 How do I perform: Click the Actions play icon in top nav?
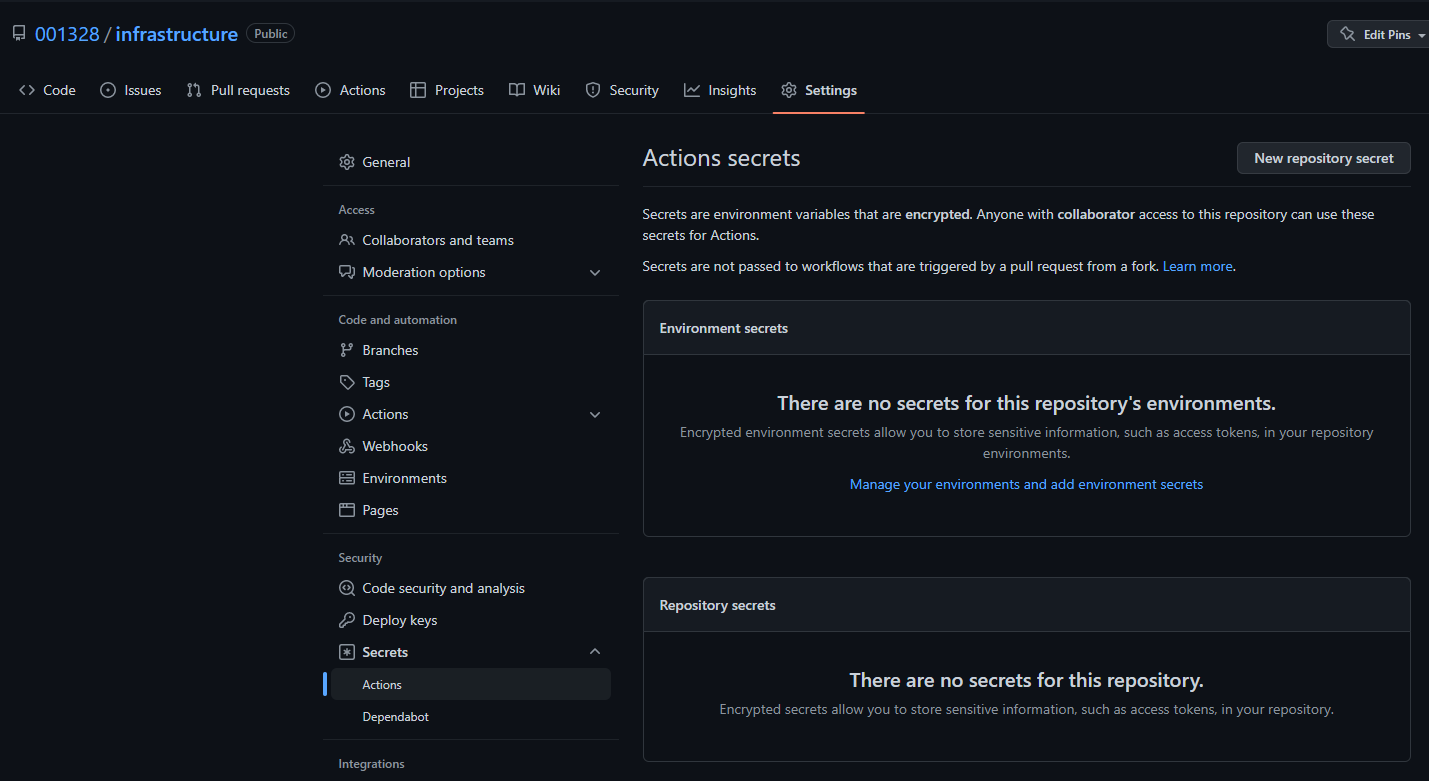tap(323, 90)
